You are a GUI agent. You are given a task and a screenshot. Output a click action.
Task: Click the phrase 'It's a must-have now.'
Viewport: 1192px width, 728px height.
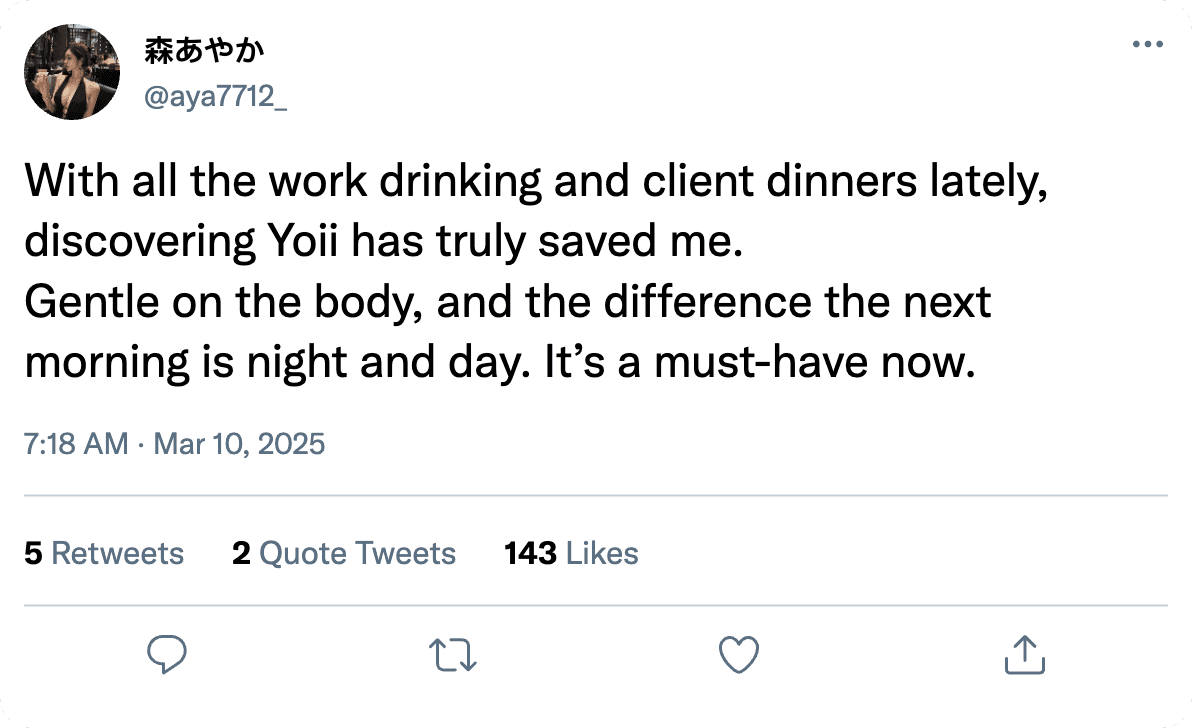(x=759, y=362)
